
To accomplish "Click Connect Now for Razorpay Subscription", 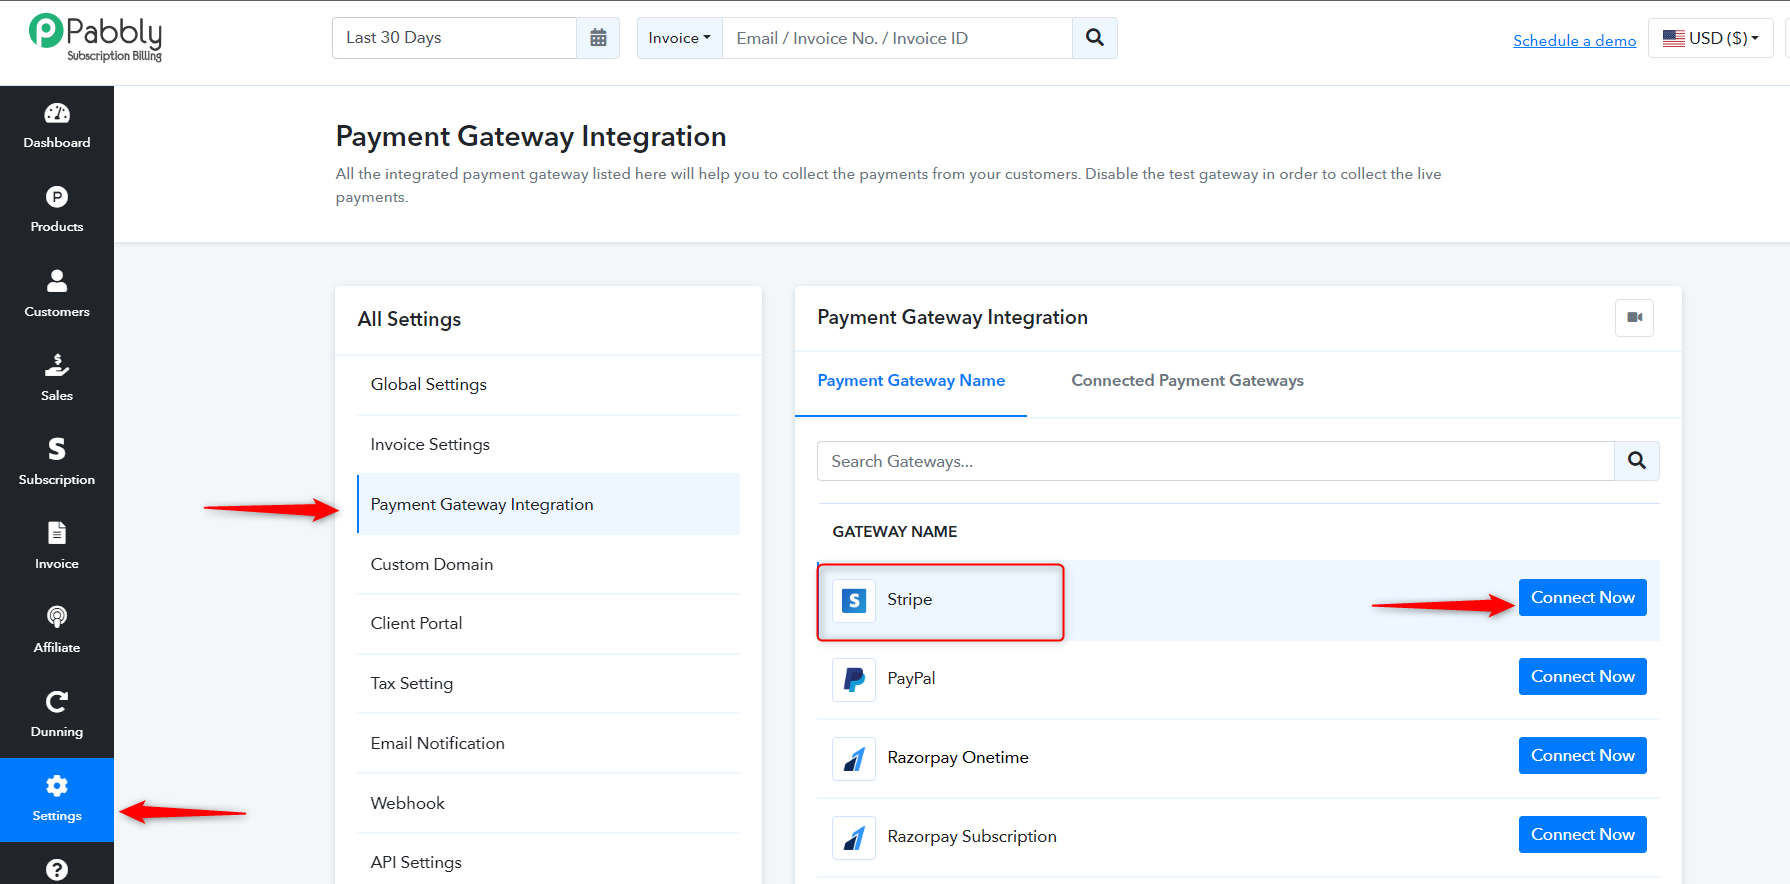I will click(1582, 835).
